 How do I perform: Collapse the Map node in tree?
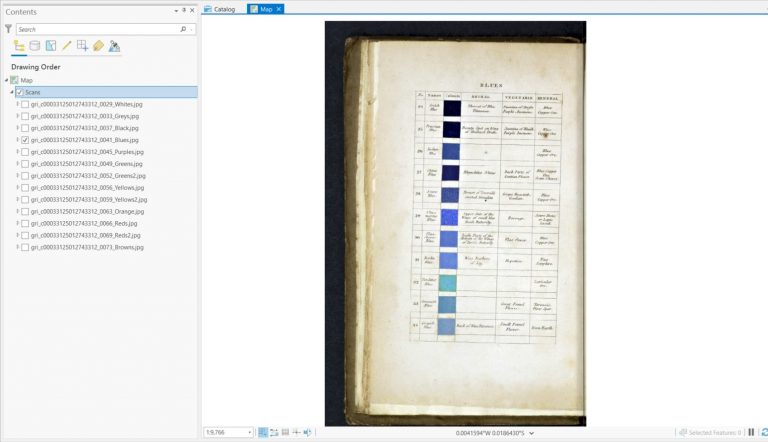coord(6,80)
